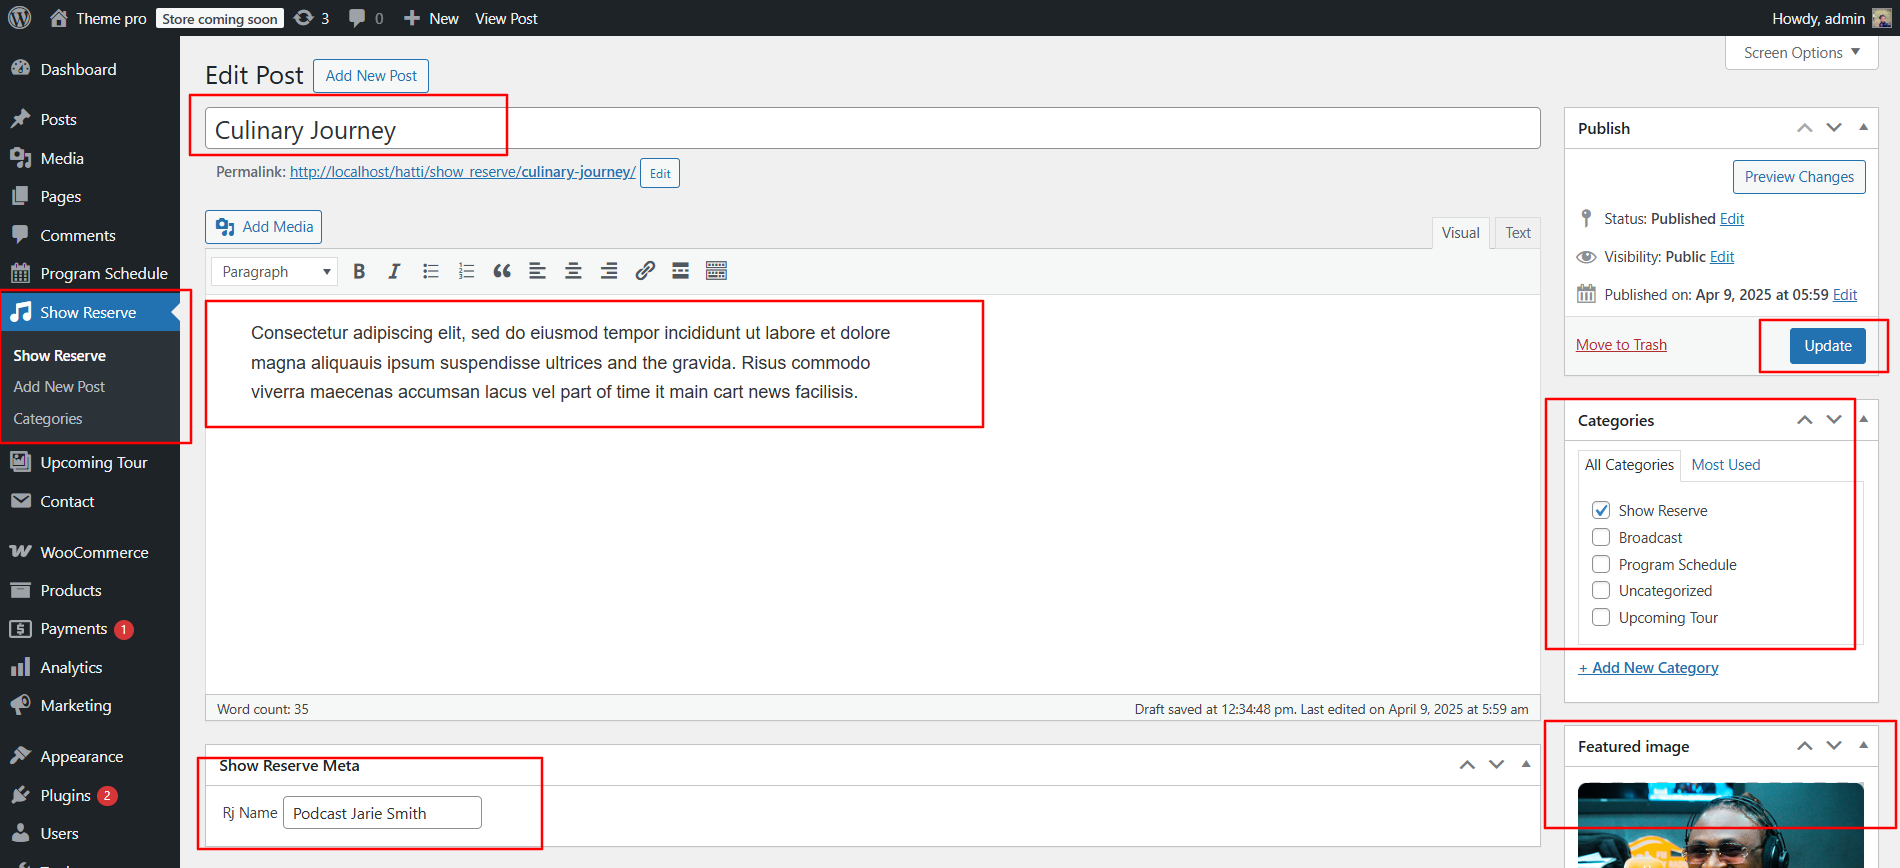Toggle the toolbar kitchen sink icon
The image size is (1900, 868).
tap(716, 271)
